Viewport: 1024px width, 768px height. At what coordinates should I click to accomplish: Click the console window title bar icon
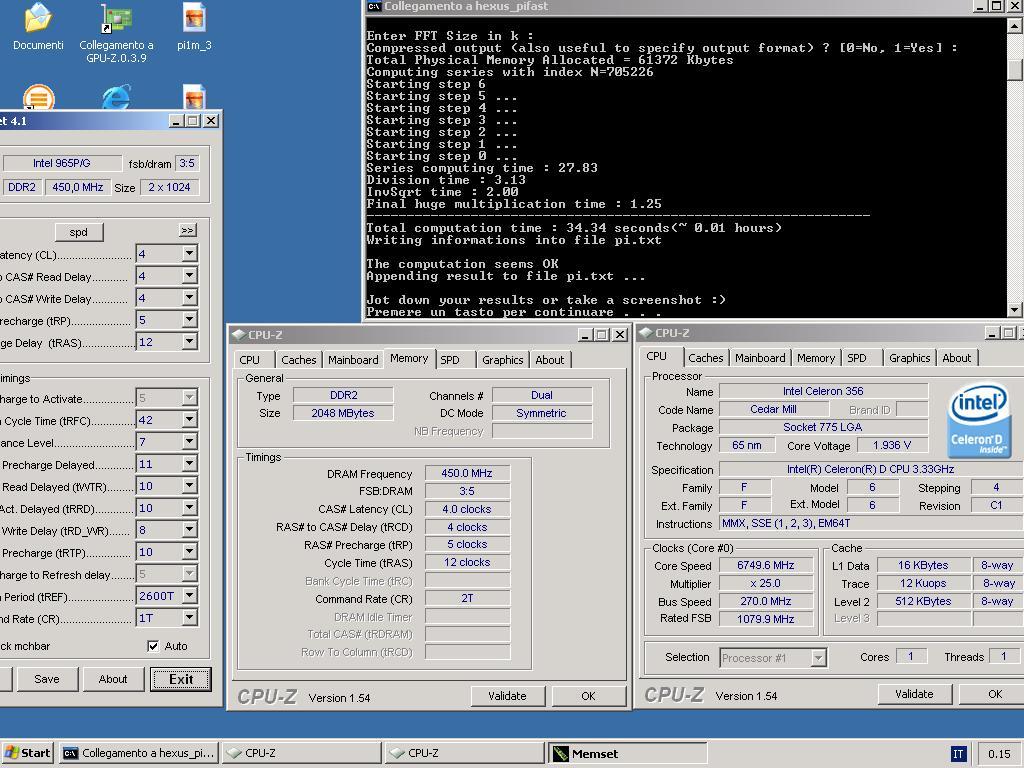coord(374,7)
